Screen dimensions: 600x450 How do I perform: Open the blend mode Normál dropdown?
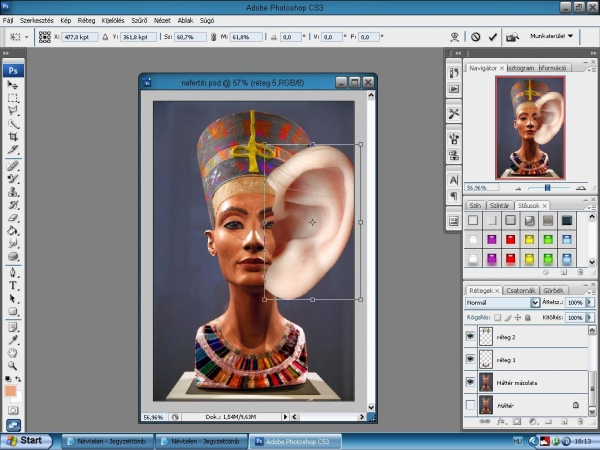[535, 303]
